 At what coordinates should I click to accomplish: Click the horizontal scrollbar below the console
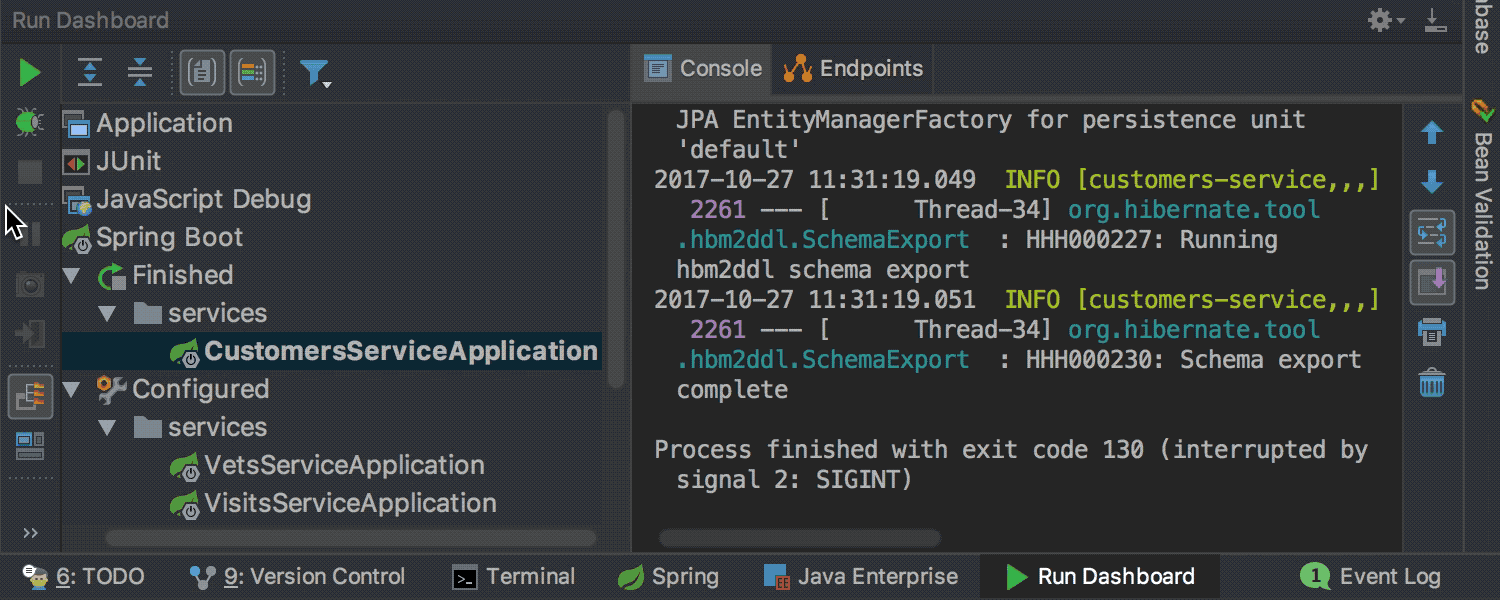pyautogui.click(x=800, y=539)
